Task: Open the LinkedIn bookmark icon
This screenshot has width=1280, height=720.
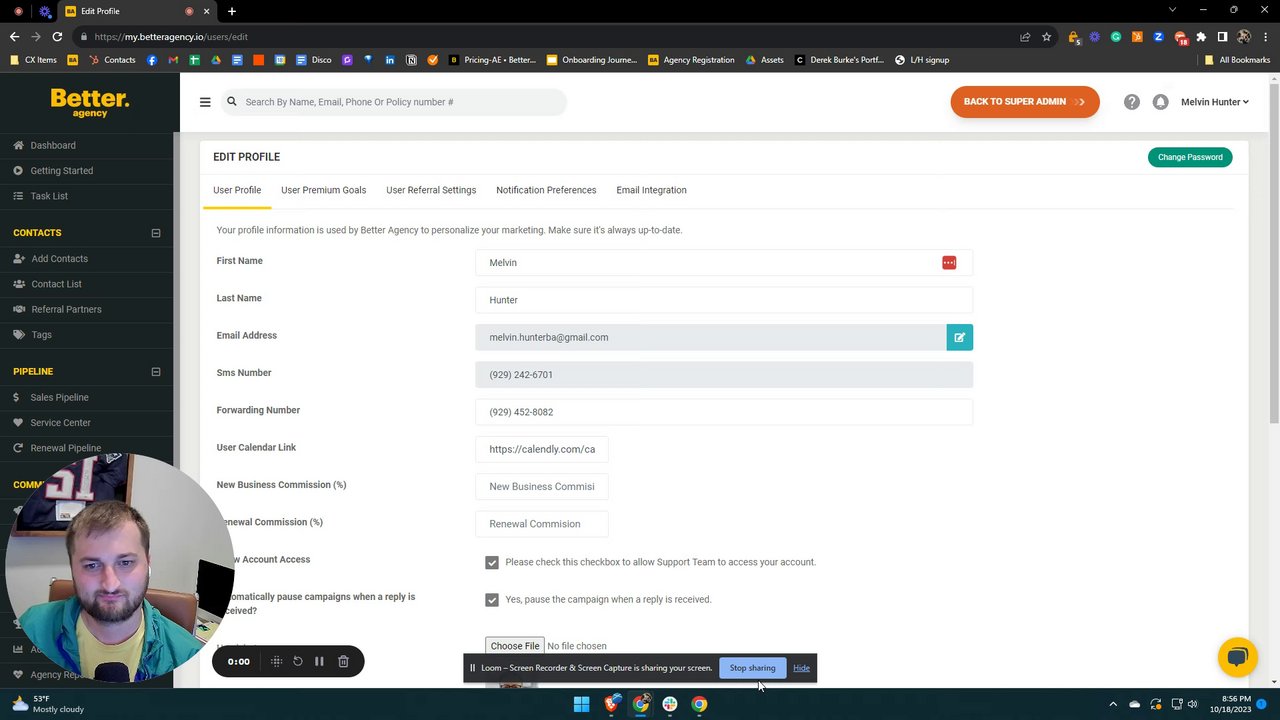Action: pyautogui.click(x=389, y=60)
